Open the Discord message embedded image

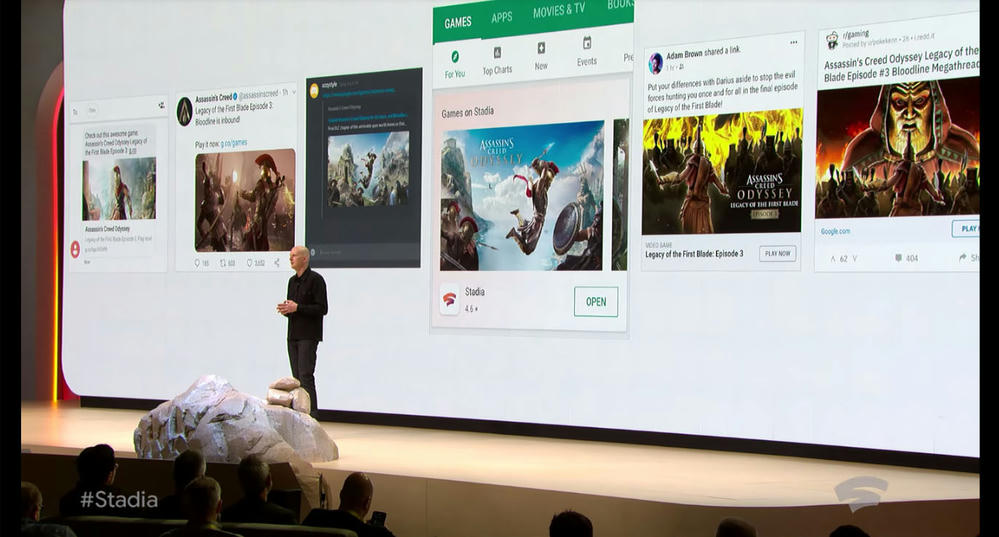(368, 169)
